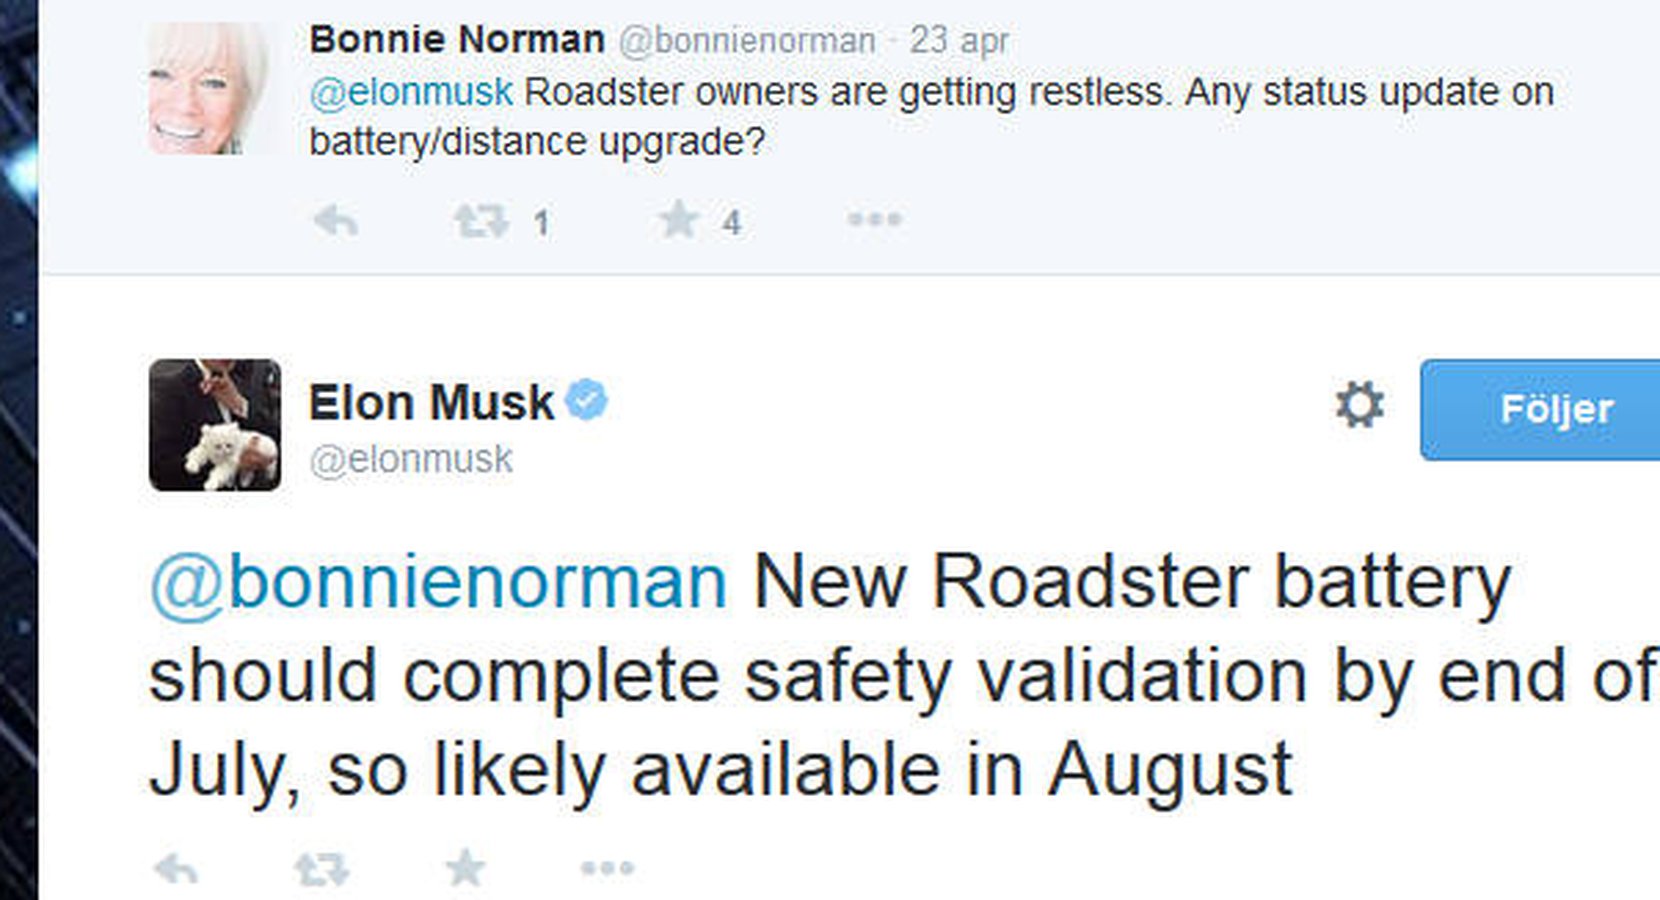This screenshot has width=1660, height=900.
Task: Favorite Elon Musk's tweet with star
Action: tap(465, 867)
